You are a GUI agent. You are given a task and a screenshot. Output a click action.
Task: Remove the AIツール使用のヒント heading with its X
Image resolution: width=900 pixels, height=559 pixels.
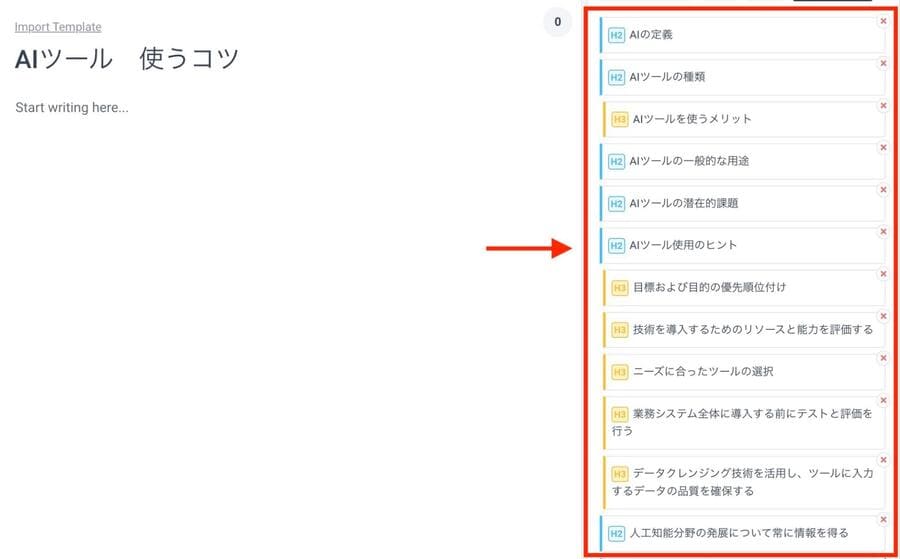tap(883, 232)
